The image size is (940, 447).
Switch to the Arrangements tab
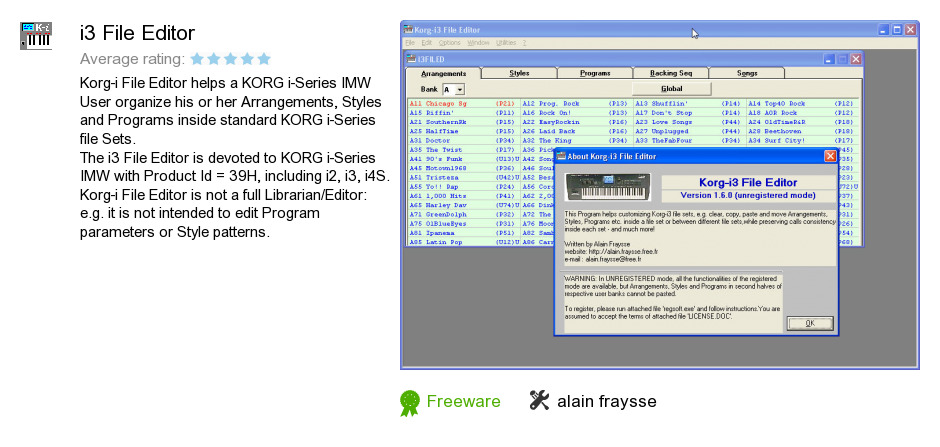pyautogui.click(x=444, y=73)
